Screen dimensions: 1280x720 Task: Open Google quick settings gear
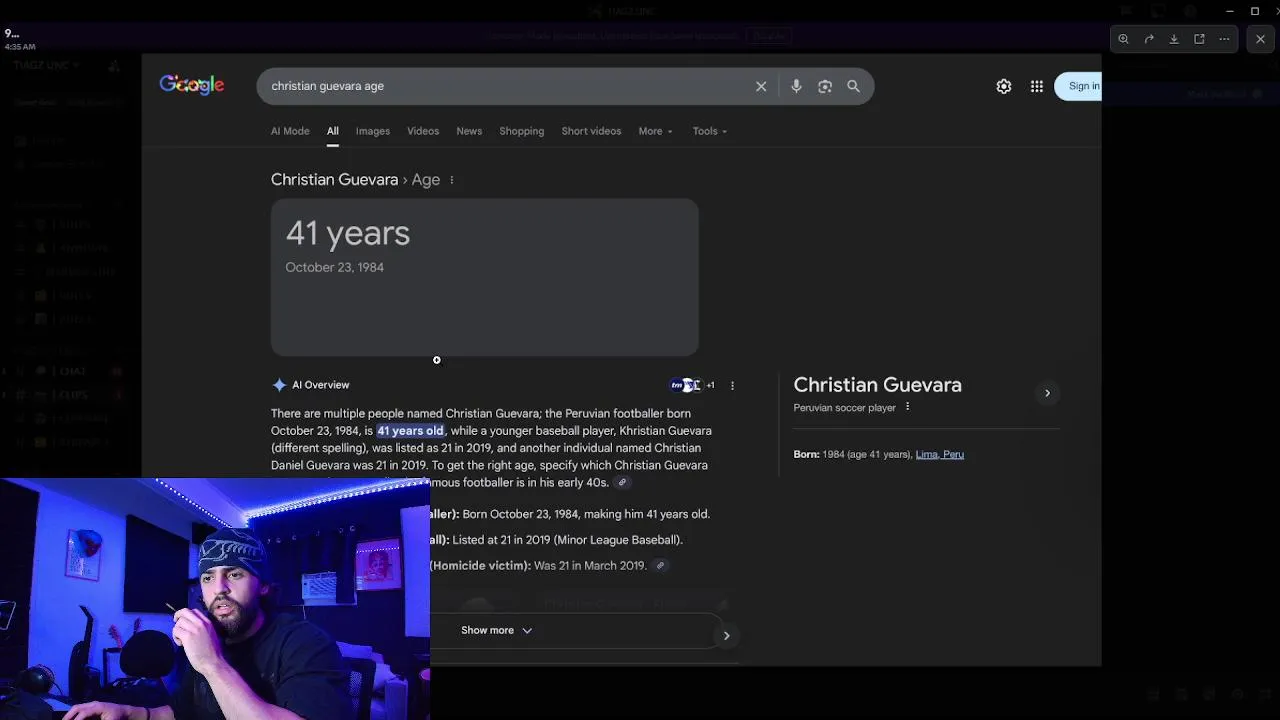click(x=1004, y=86)
